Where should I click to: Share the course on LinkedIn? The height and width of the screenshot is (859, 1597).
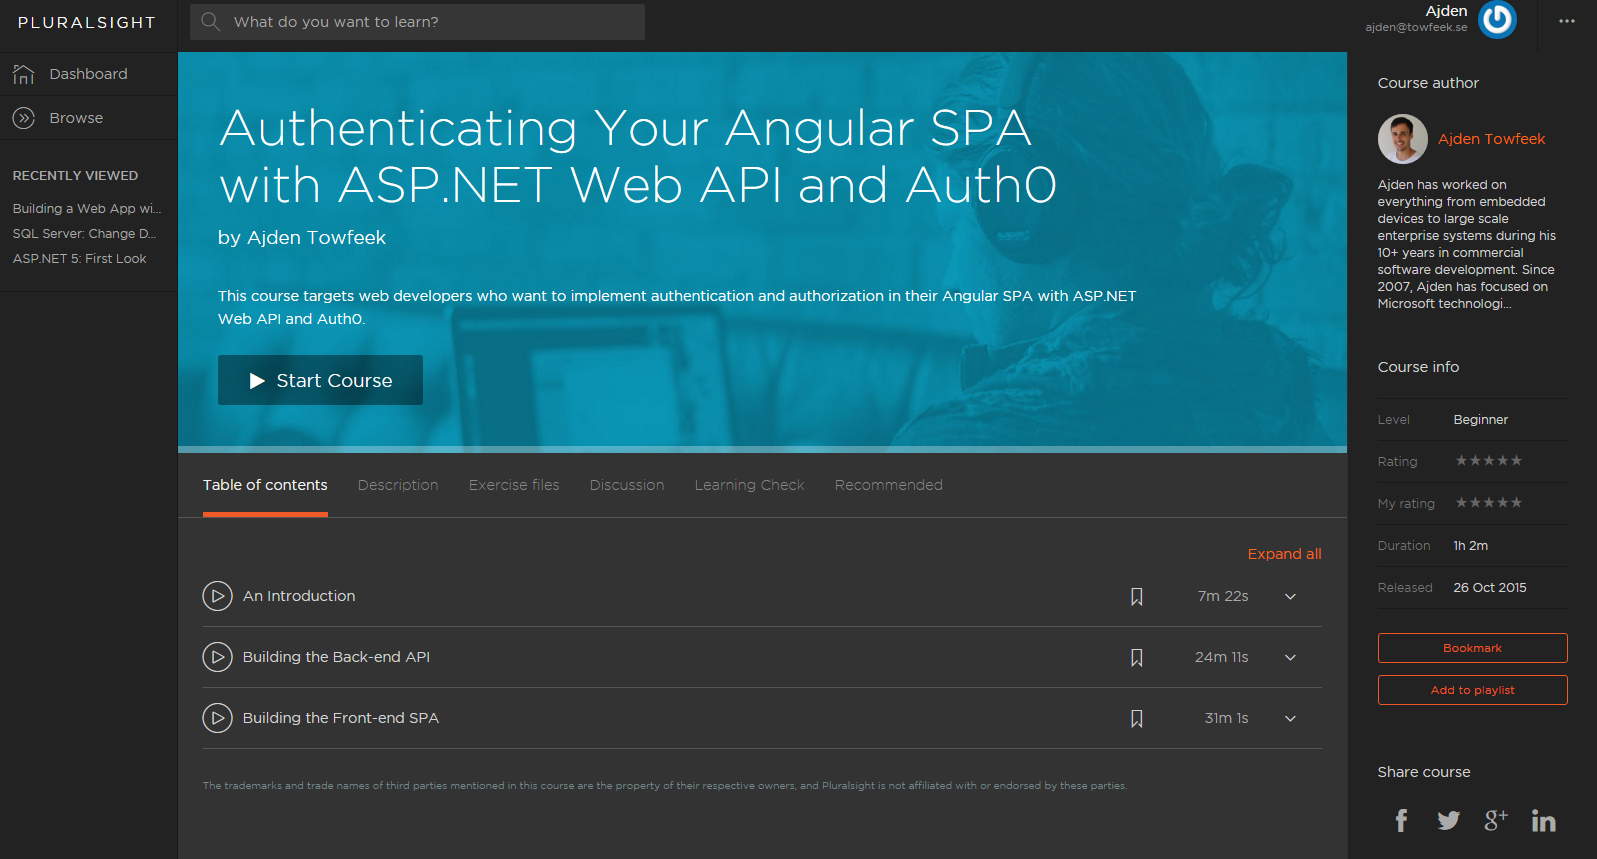1543,821
